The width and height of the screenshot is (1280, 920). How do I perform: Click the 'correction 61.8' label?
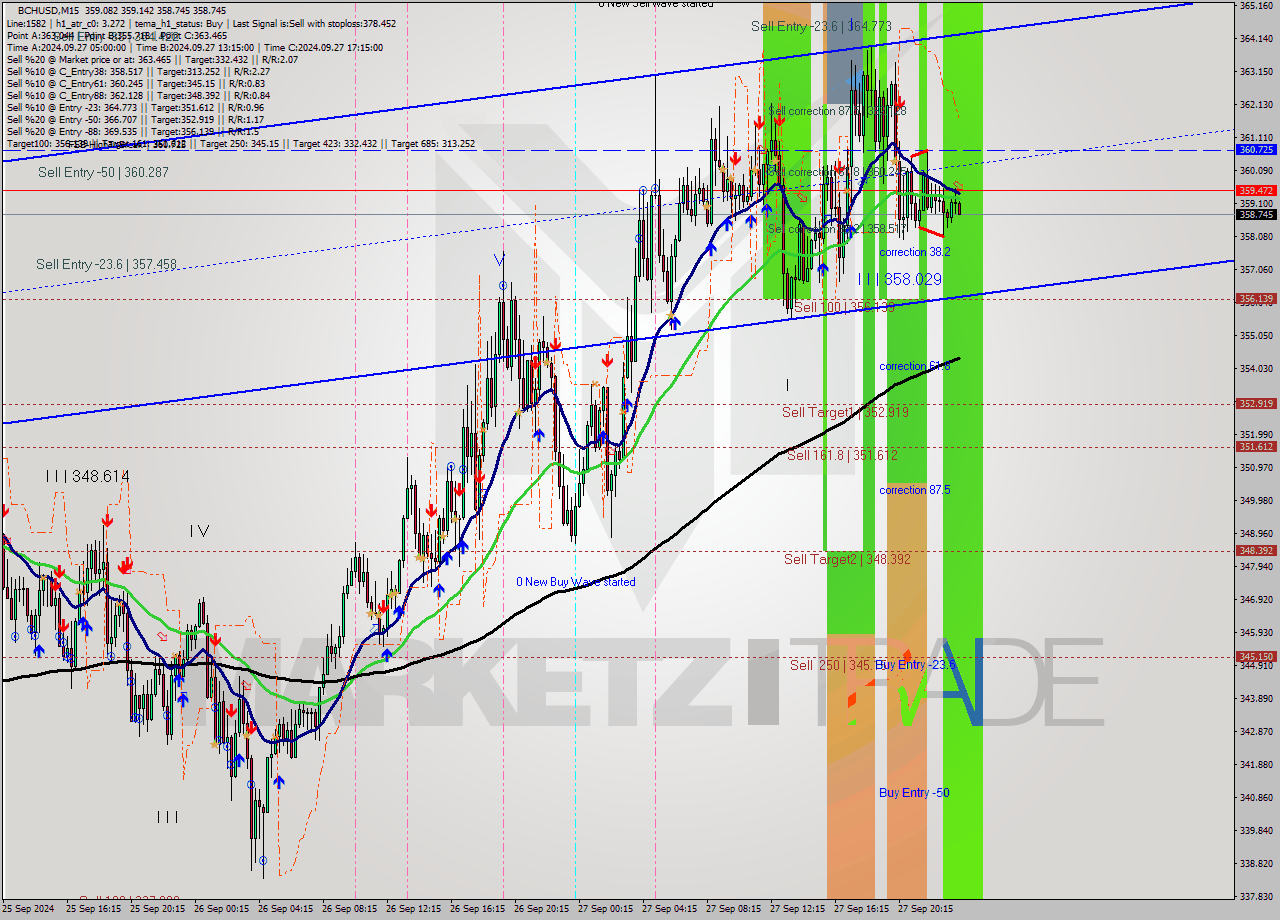point(915,366)
